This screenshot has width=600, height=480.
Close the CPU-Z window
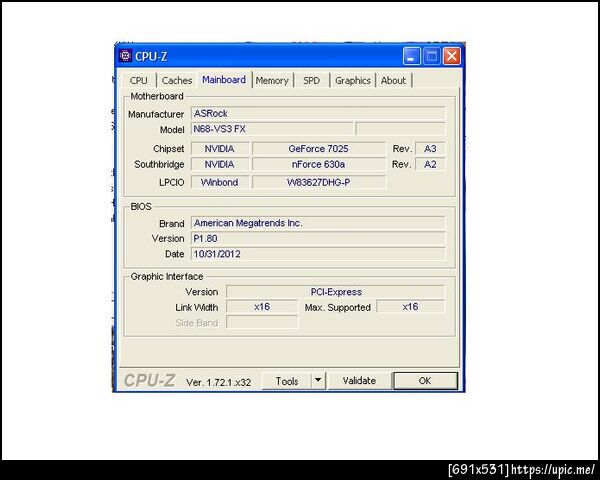click(x=452, y=56)
